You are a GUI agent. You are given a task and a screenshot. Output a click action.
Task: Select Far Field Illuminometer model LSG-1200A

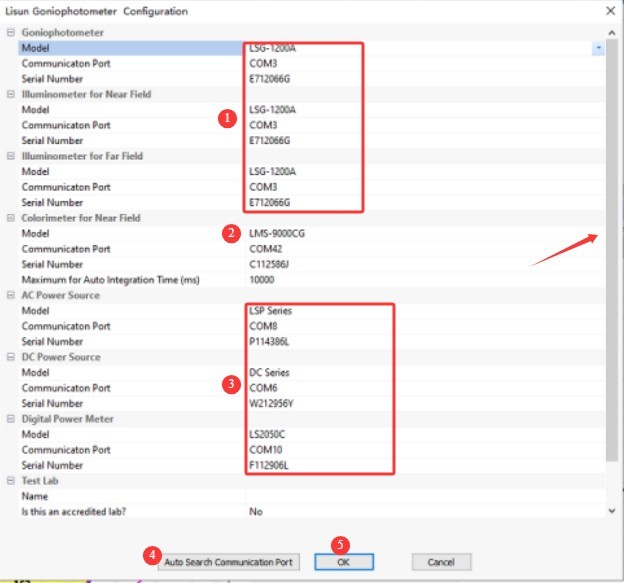273,172
